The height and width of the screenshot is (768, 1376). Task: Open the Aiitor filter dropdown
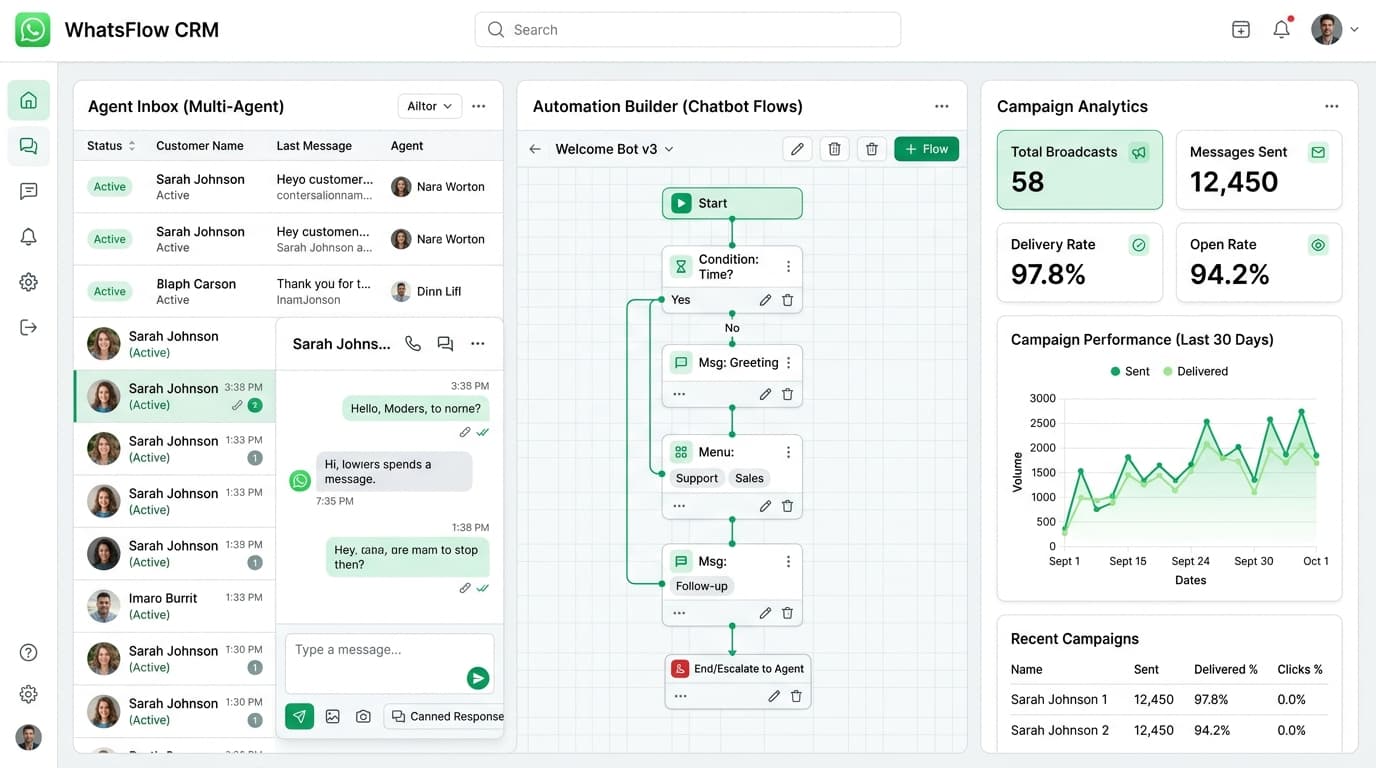(429, 106)
